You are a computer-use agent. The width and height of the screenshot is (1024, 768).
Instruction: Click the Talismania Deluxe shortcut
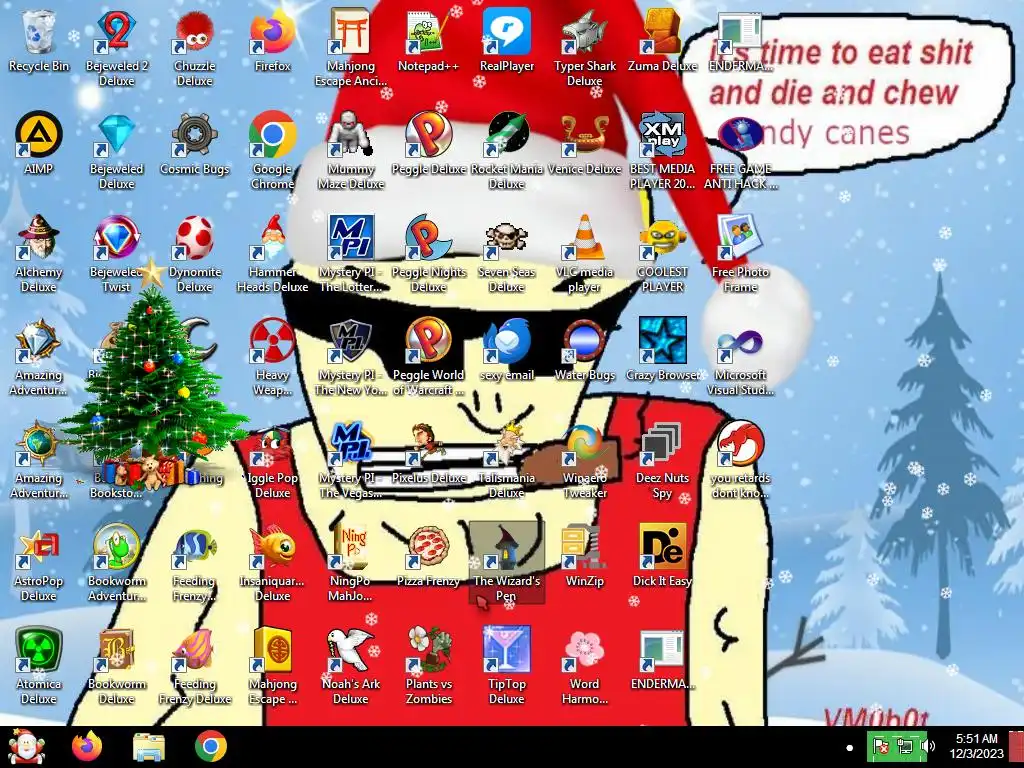pyautogui.click(x=507, y=460)
